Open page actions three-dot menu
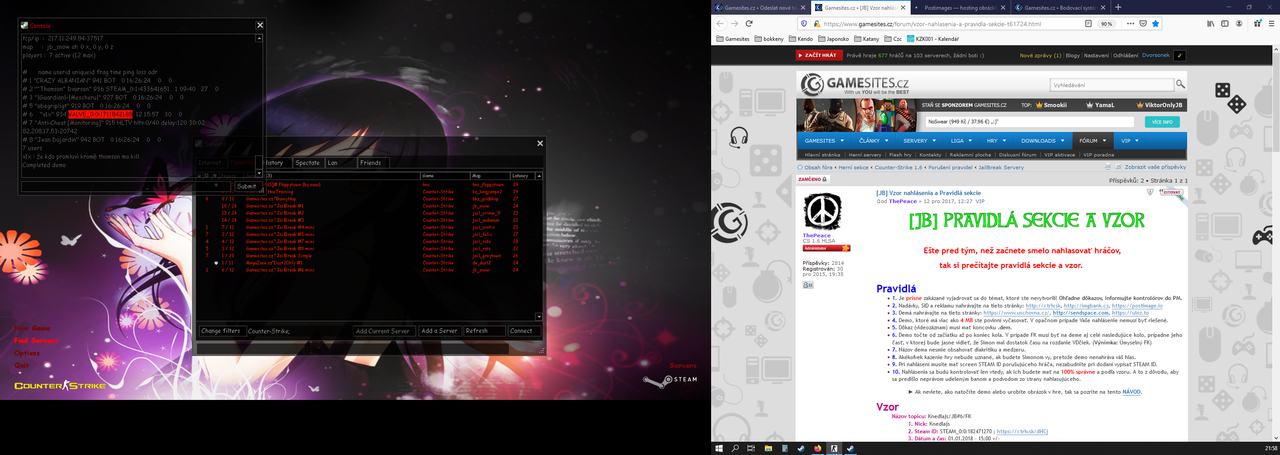Screen dimensions: 1280x455 point(1130,23)
